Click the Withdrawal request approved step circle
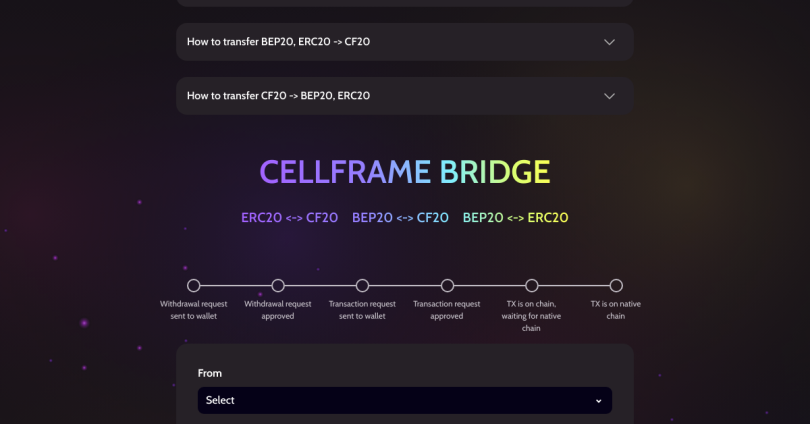This screenshot has width=810, height=424. [x=278, y=286]
